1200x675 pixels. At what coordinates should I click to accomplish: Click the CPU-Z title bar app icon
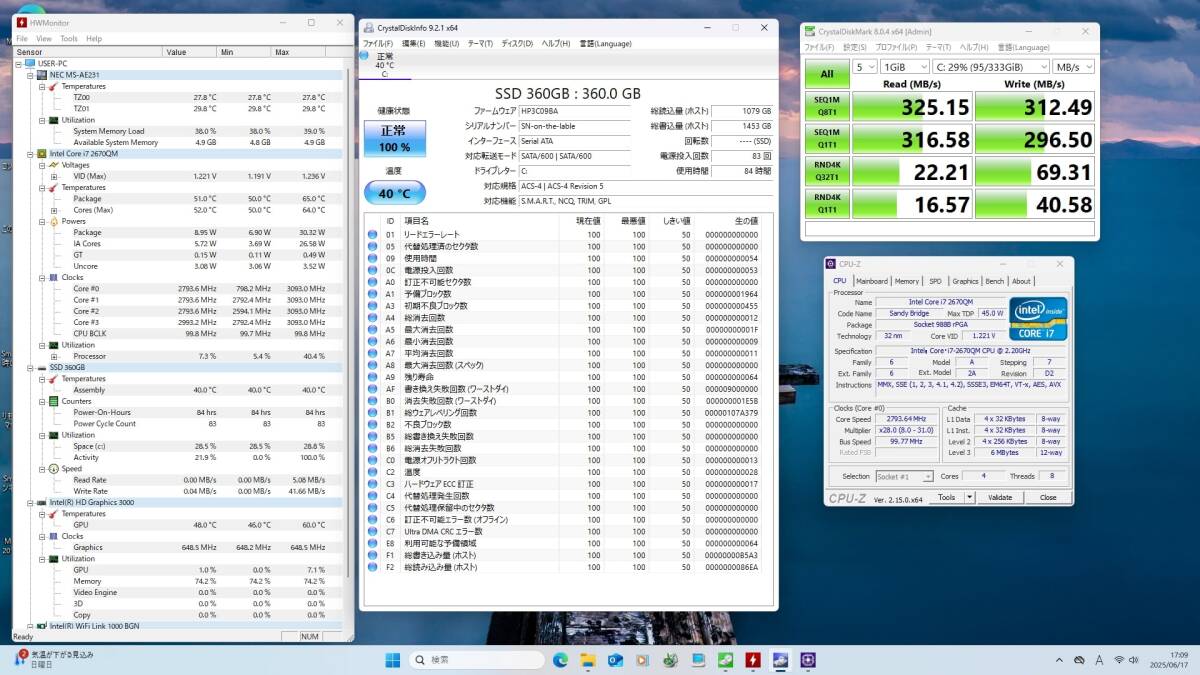point(830,265)
